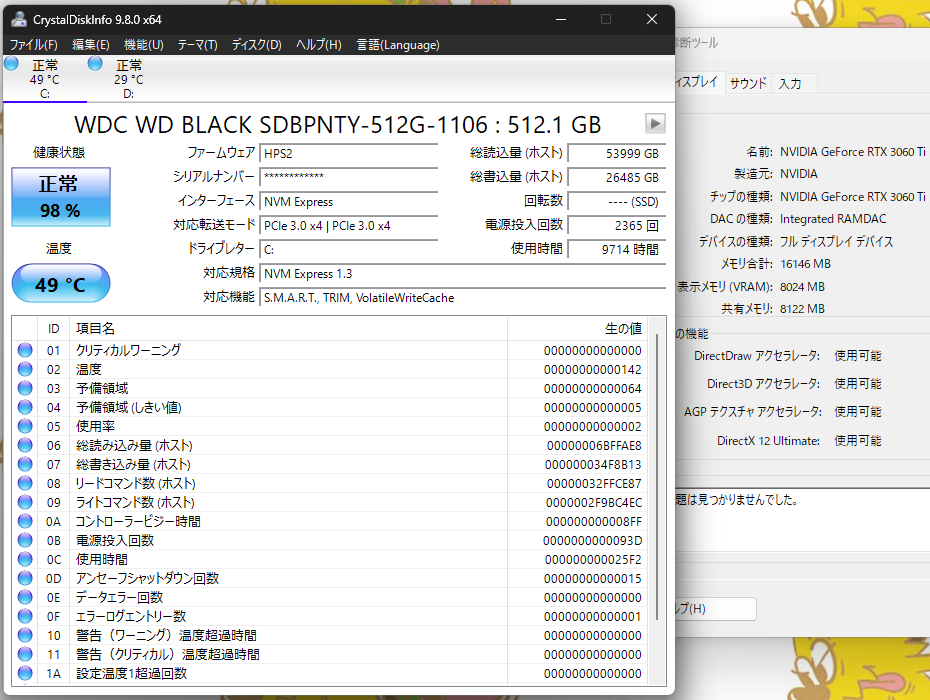This screenshot has width=930, height=700.
Task: Click Integrated RAMDAC value
Action: [x=833, y=219]
